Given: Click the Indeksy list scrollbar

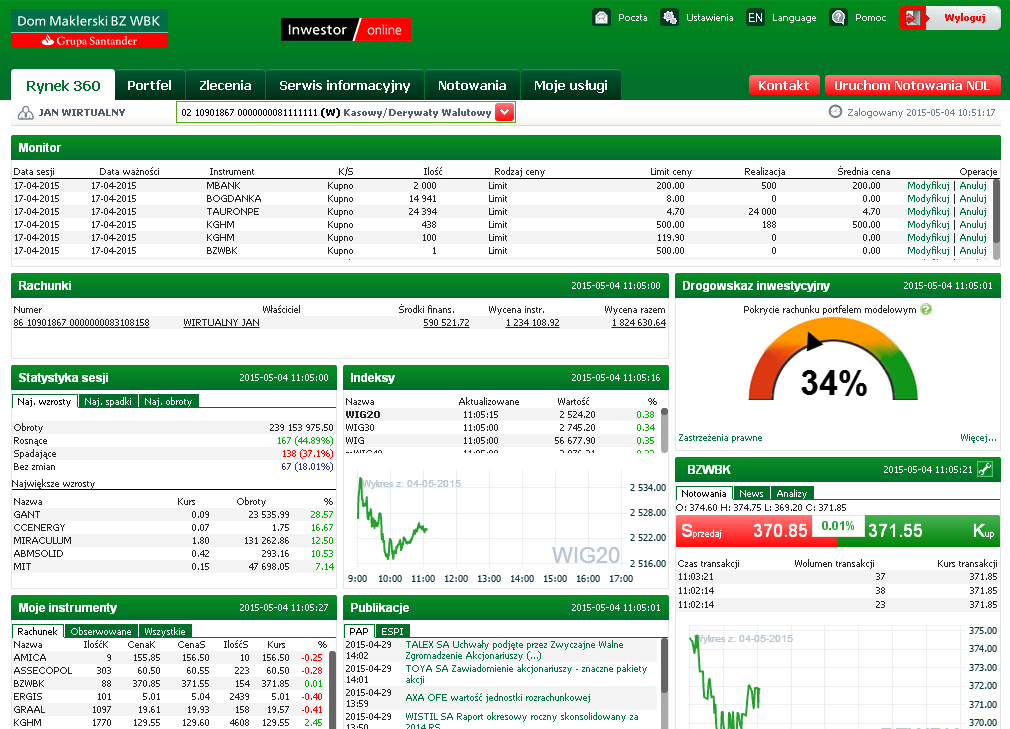Looking at the screenshot, I should [x=664, y=430].
